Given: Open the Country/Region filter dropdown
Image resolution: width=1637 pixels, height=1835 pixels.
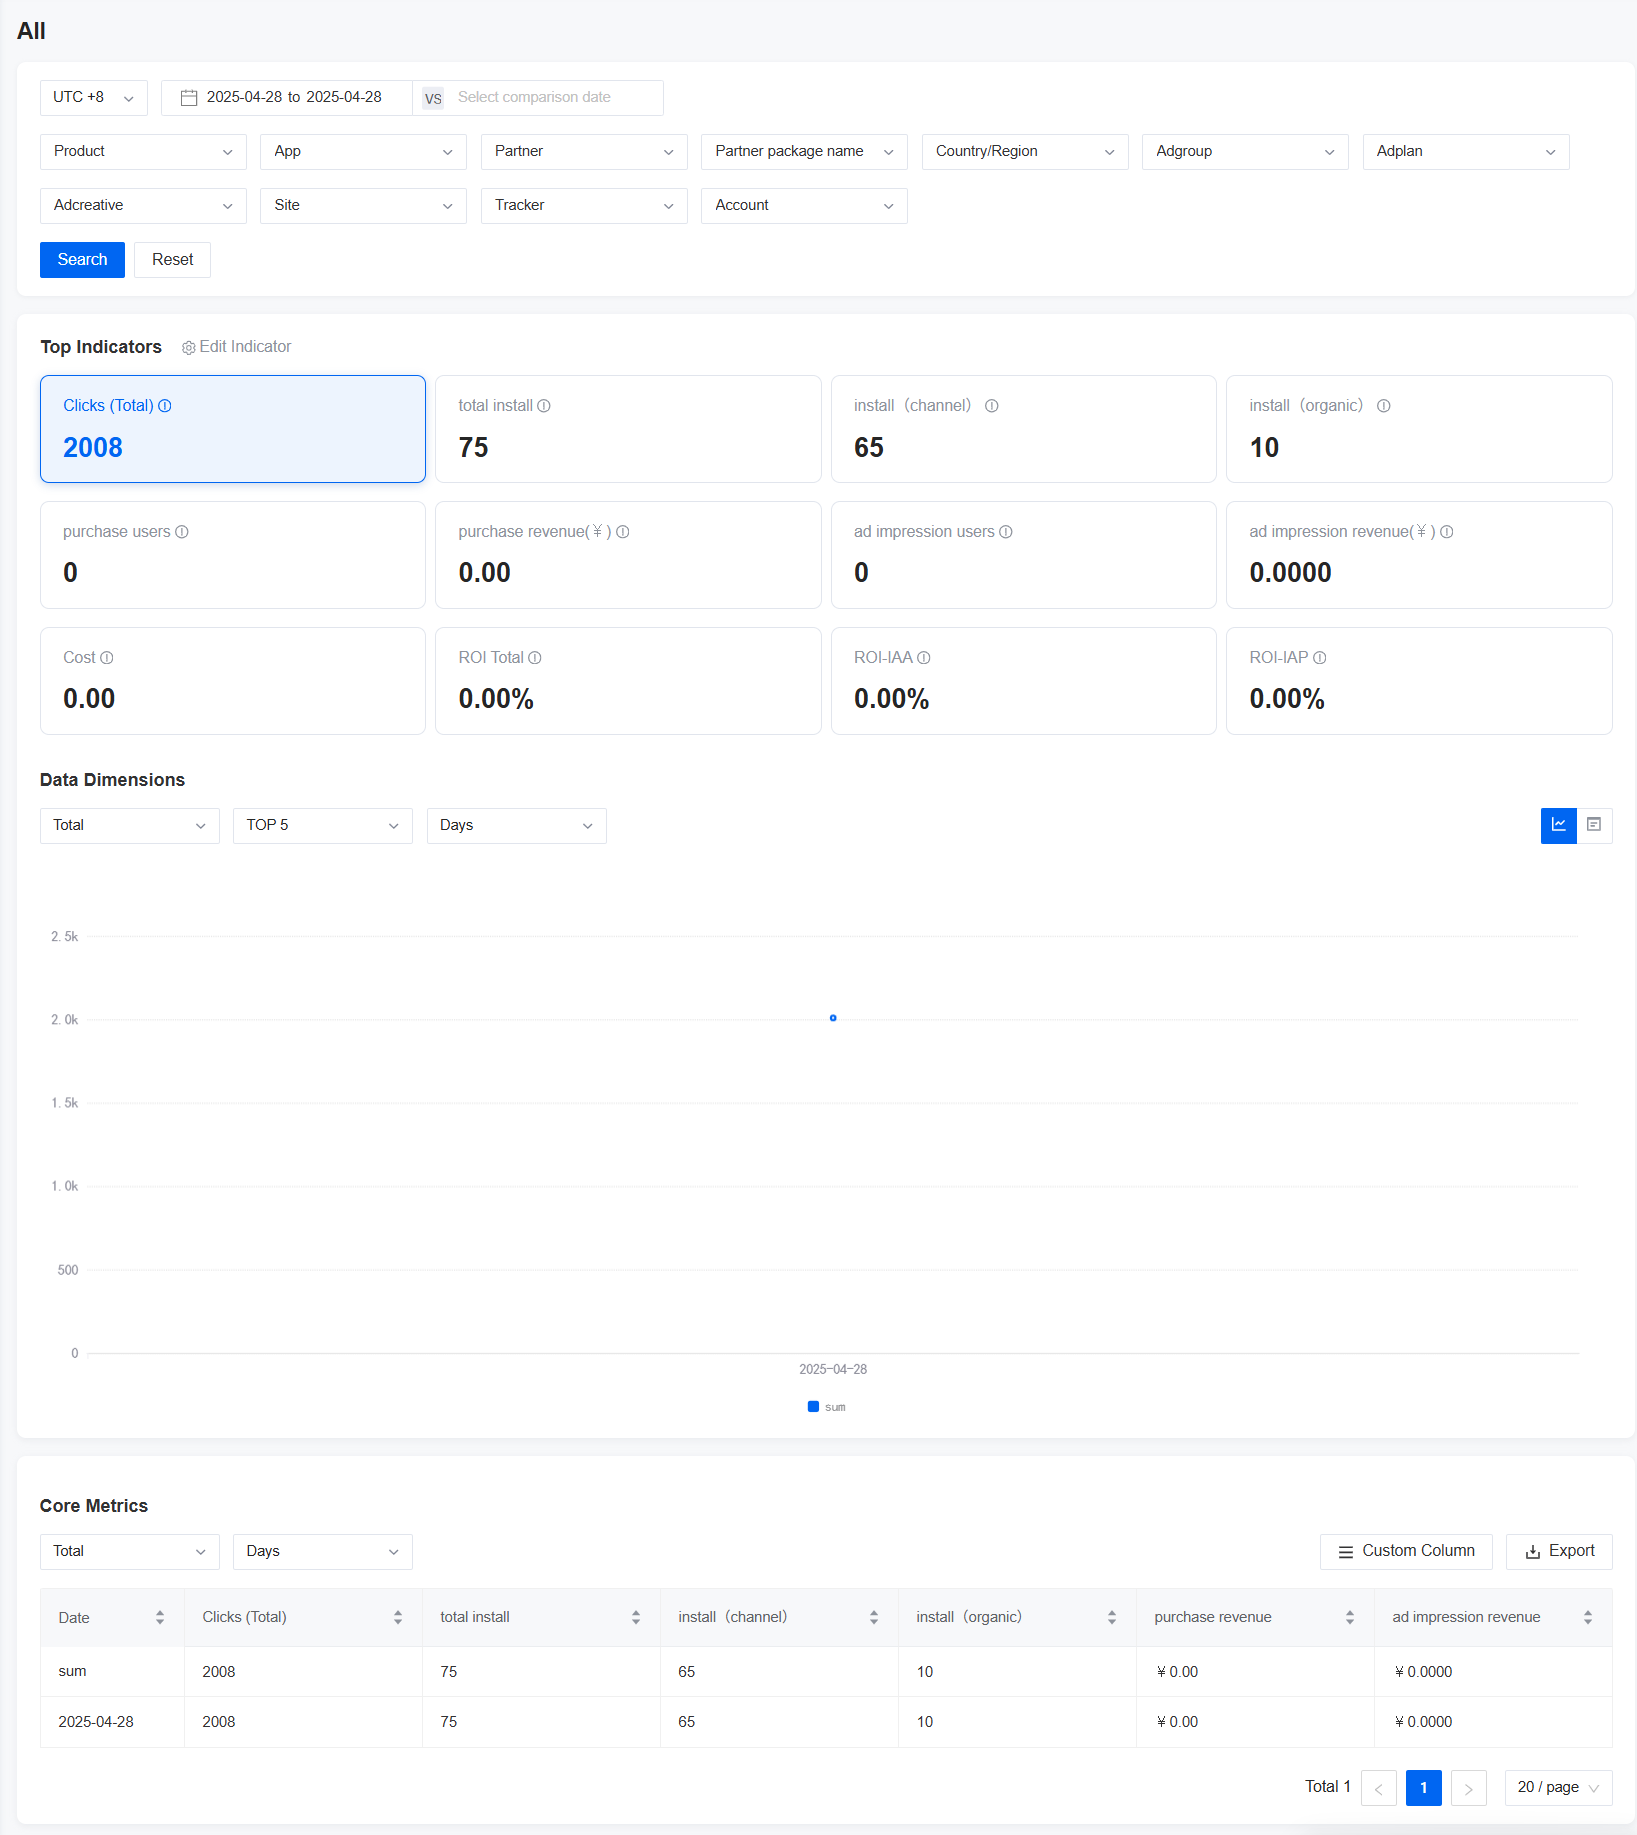Looking at the screenshot, I should (x=1023, y=151).
